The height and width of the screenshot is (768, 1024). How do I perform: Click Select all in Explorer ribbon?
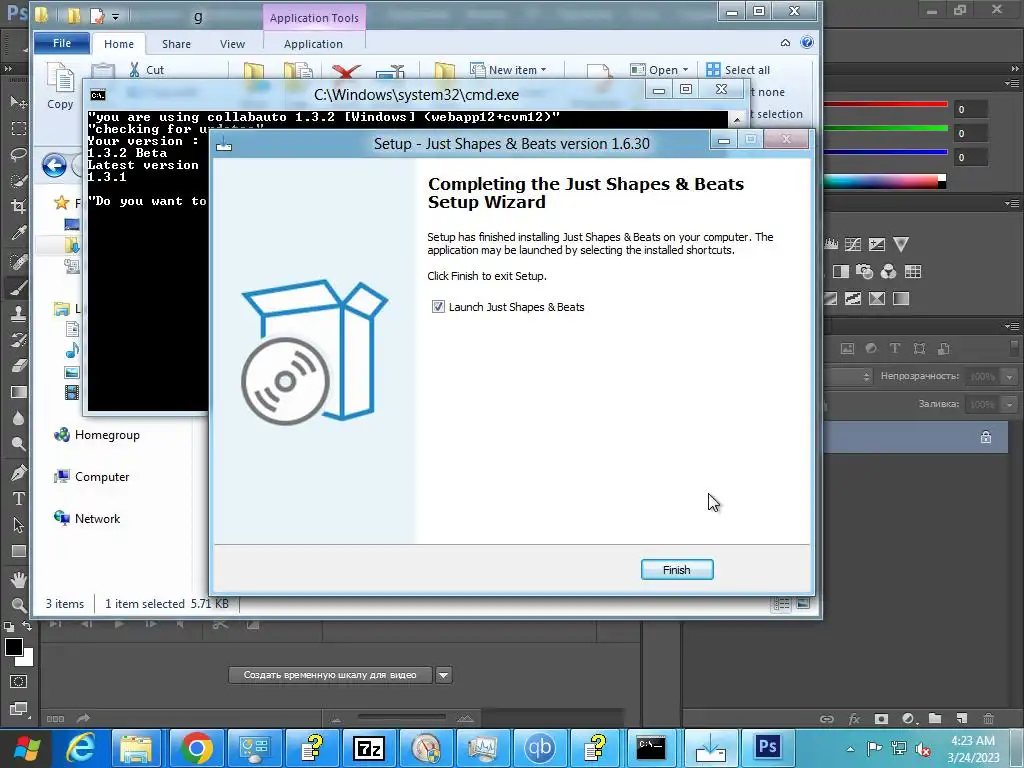tap(738, 70)
